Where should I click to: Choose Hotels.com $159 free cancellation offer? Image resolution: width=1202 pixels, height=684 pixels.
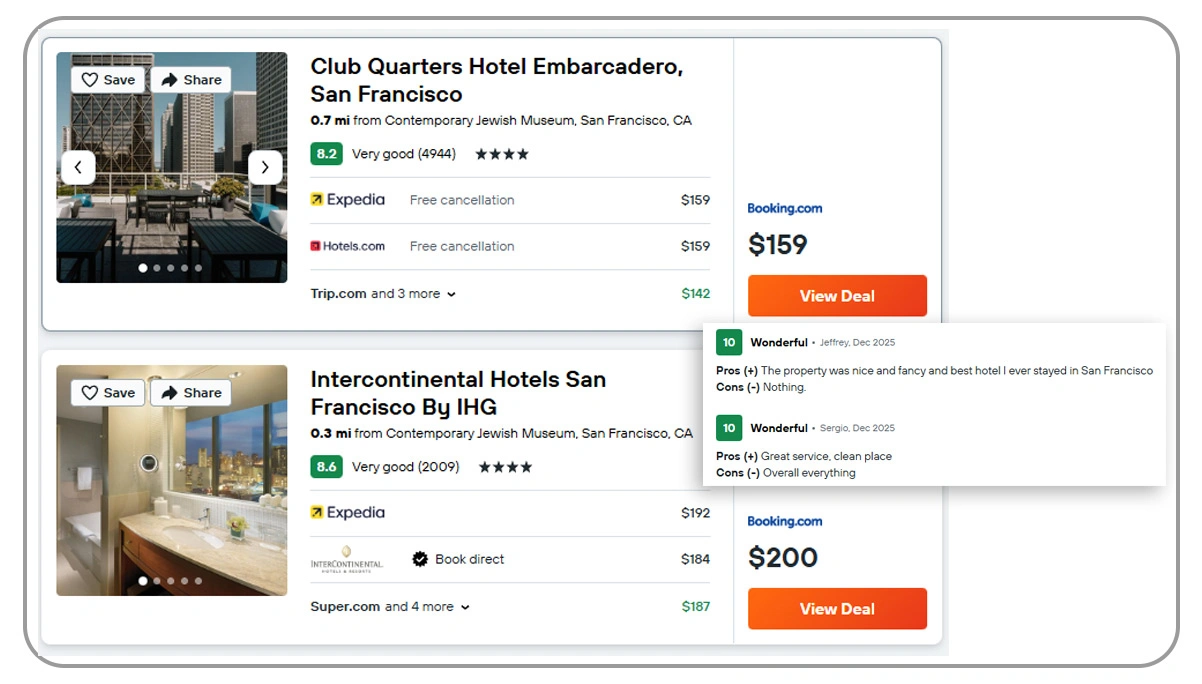click(510, 246)
